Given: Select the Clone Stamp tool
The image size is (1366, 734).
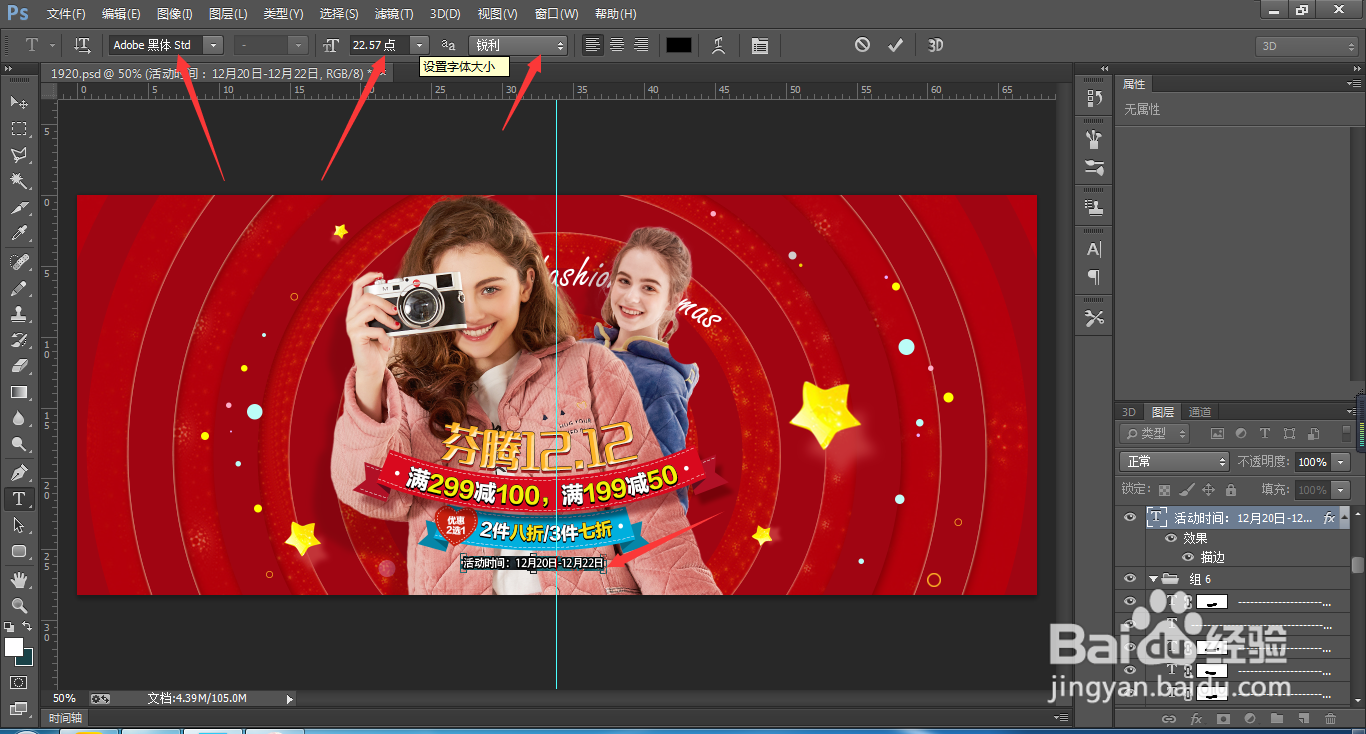Looking at the screenshot, I should pyautogui.click(x=18, y=314).
